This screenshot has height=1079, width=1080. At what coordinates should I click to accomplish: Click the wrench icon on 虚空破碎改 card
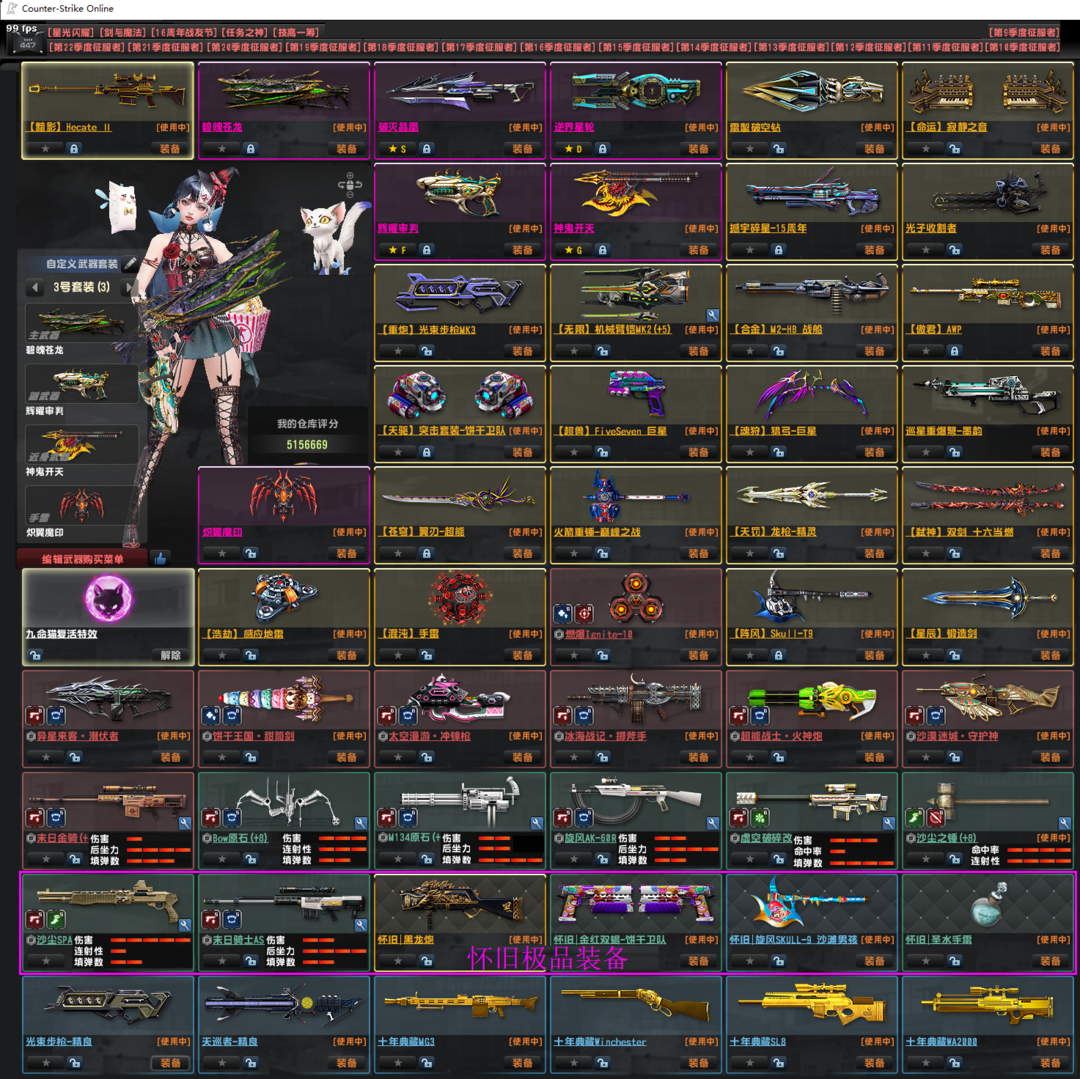[889, 822]
